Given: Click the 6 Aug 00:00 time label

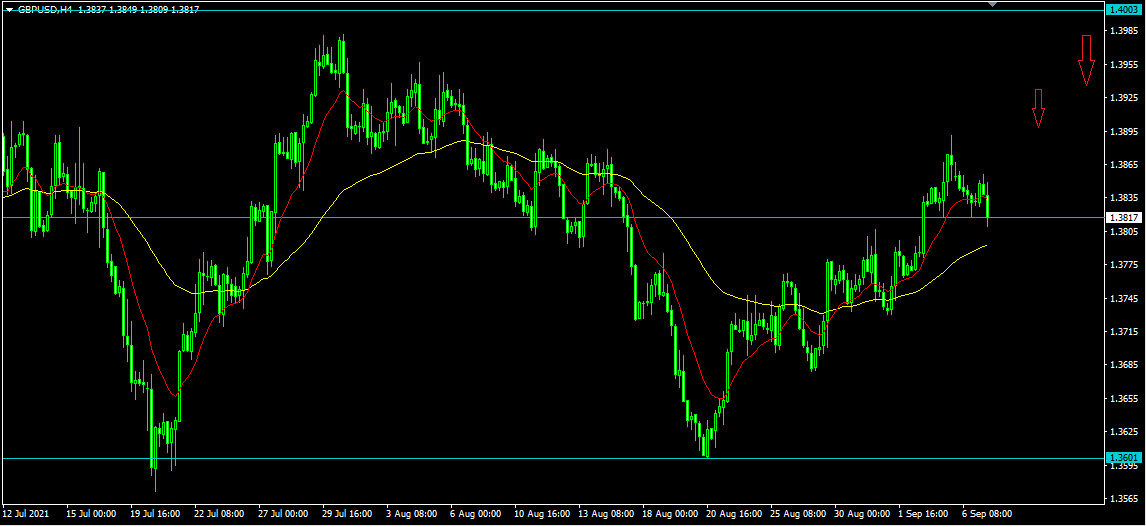Looking at the screenshot, I should click(x=476, y=515).
